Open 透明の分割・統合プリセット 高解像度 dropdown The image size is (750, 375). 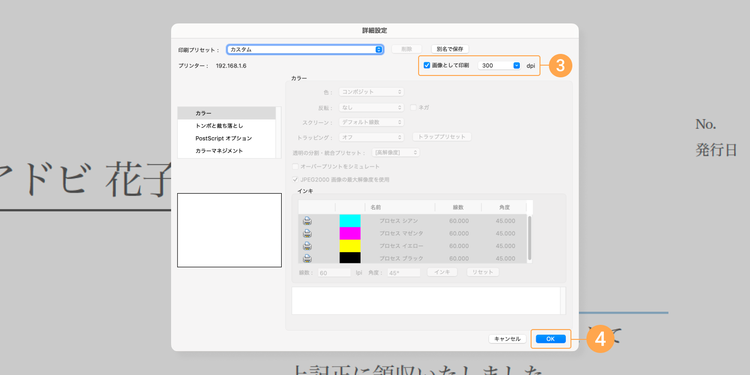pyautogui.click(x=396, y=153)
